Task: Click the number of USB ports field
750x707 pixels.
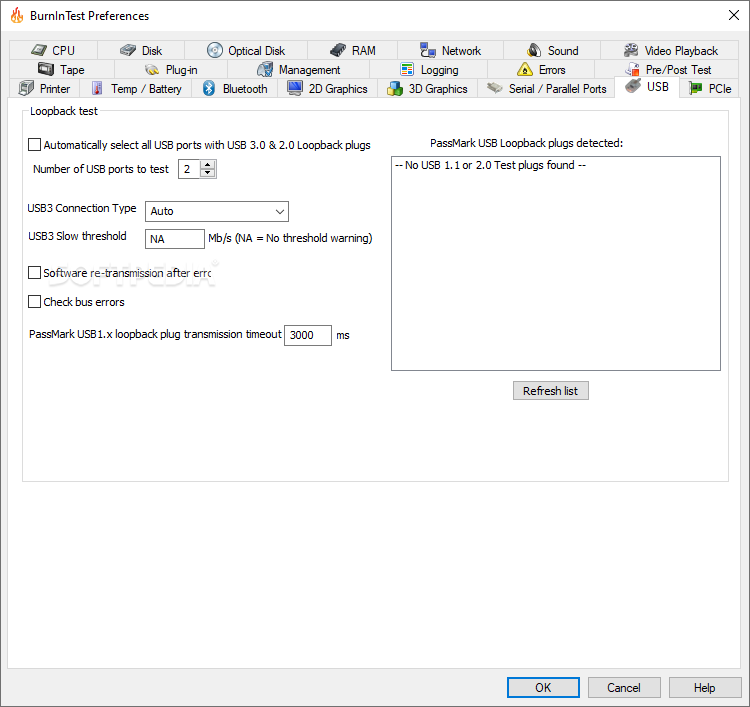Action: 189,169
